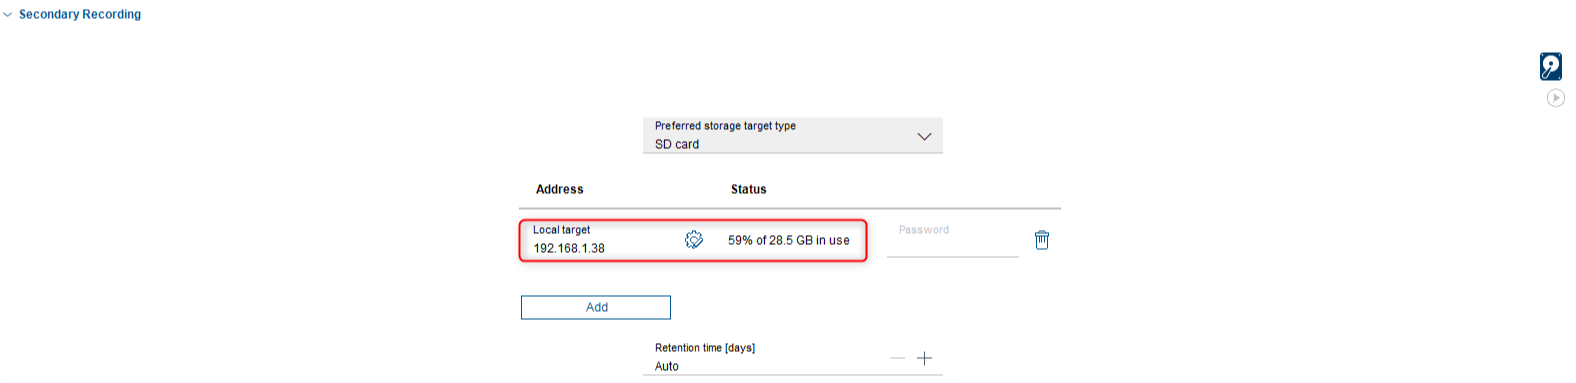Image resolution: width=1576 pixels, height=383 pixels.
Task: Click the 59% of 28.5 GB status
Action: pyautogui.click(x=789, y=240)
